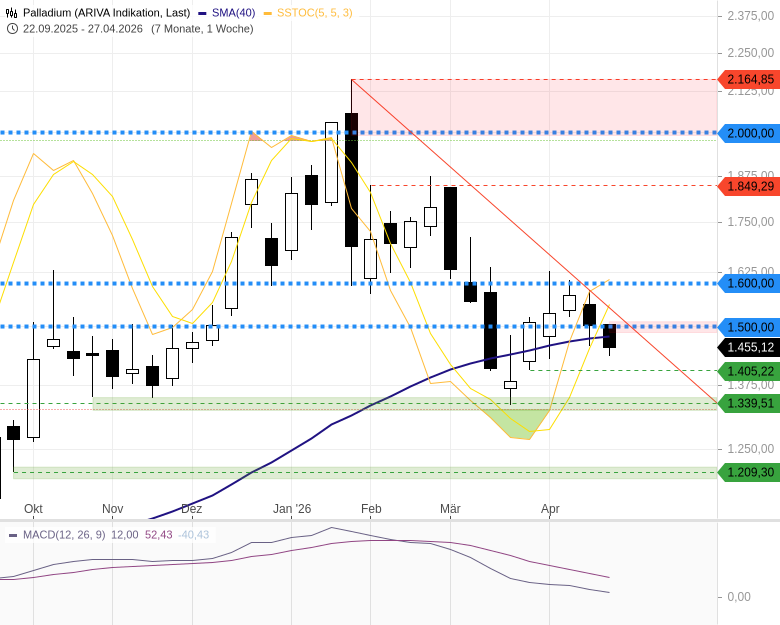Toggle the SSTOC(5, 5, 3) indicator label

(314, 13)
